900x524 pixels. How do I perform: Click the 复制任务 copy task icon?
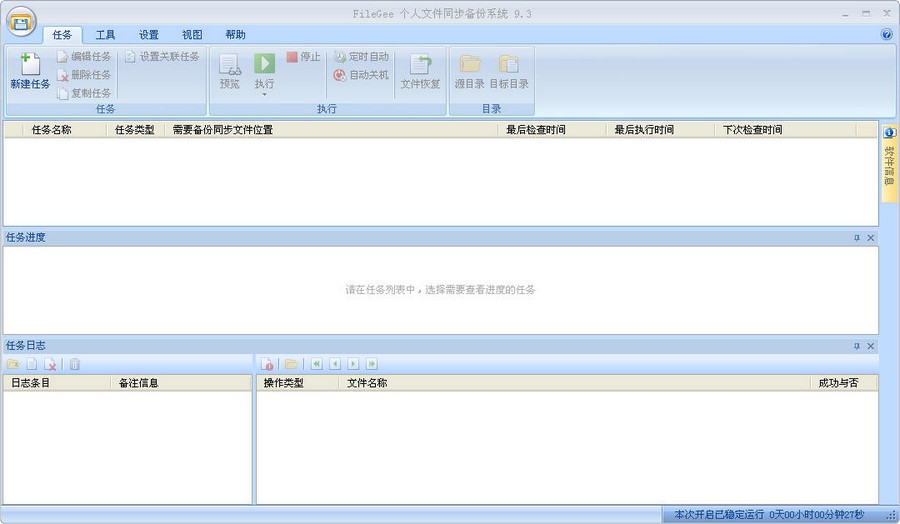(x=63, y=93)
